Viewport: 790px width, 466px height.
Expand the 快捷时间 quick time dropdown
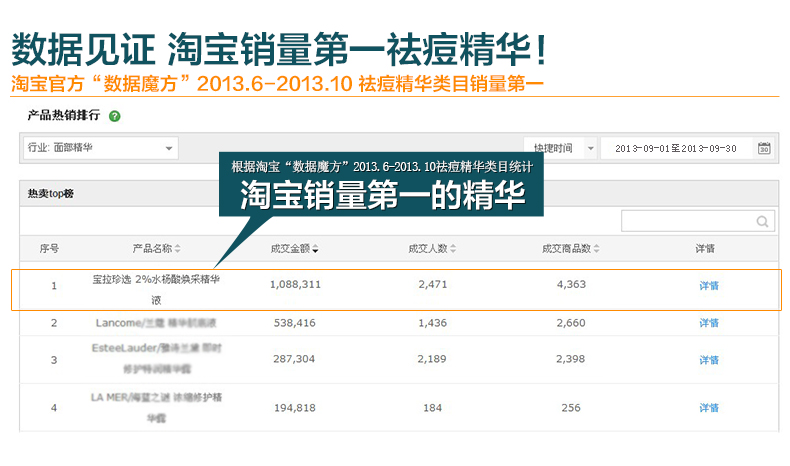tap(560, 148)
